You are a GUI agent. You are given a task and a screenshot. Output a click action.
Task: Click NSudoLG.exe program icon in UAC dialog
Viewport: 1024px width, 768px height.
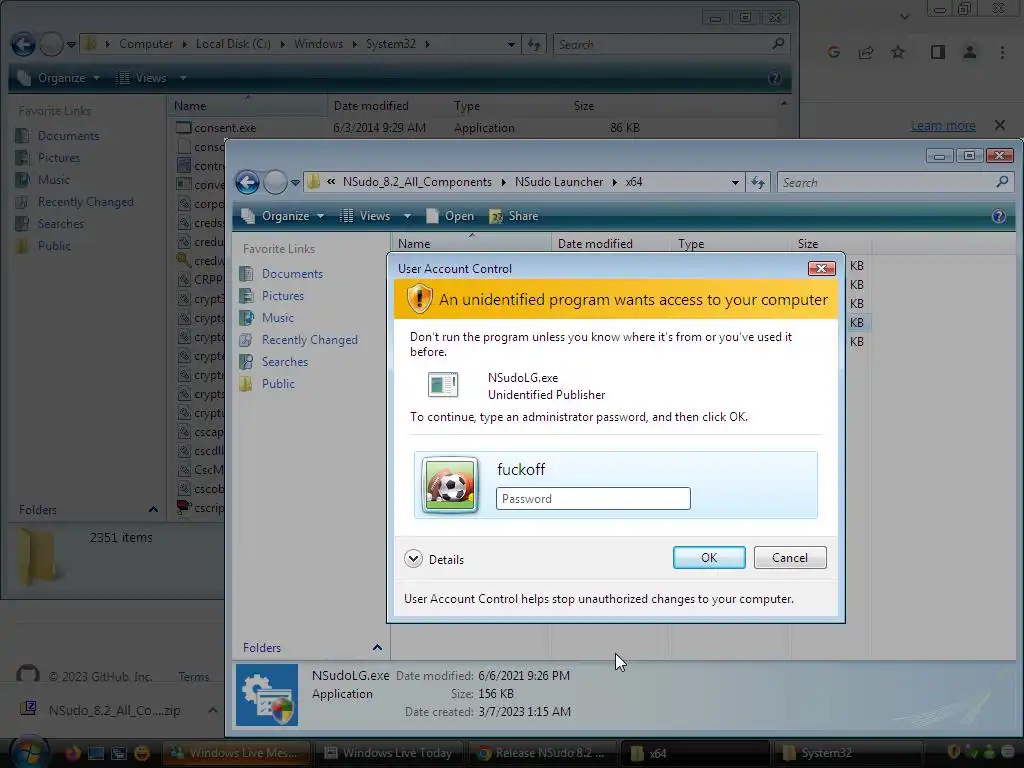pyautogui.click(x=443, y=385)
